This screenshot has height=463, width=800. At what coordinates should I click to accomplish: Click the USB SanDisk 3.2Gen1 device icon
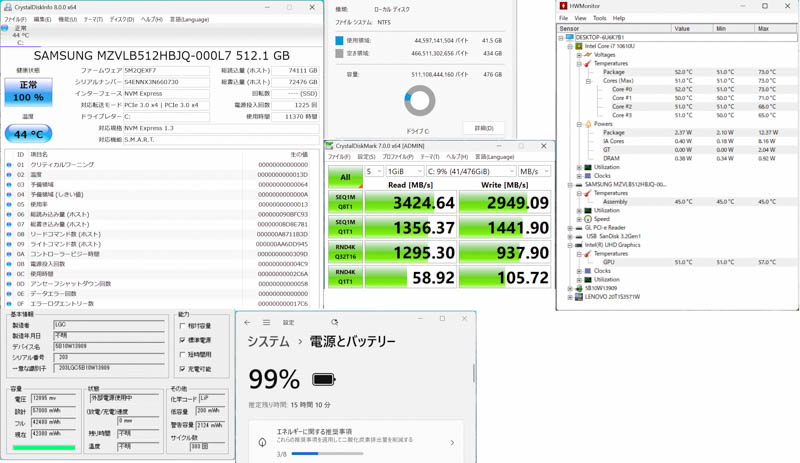pos(579,236)
